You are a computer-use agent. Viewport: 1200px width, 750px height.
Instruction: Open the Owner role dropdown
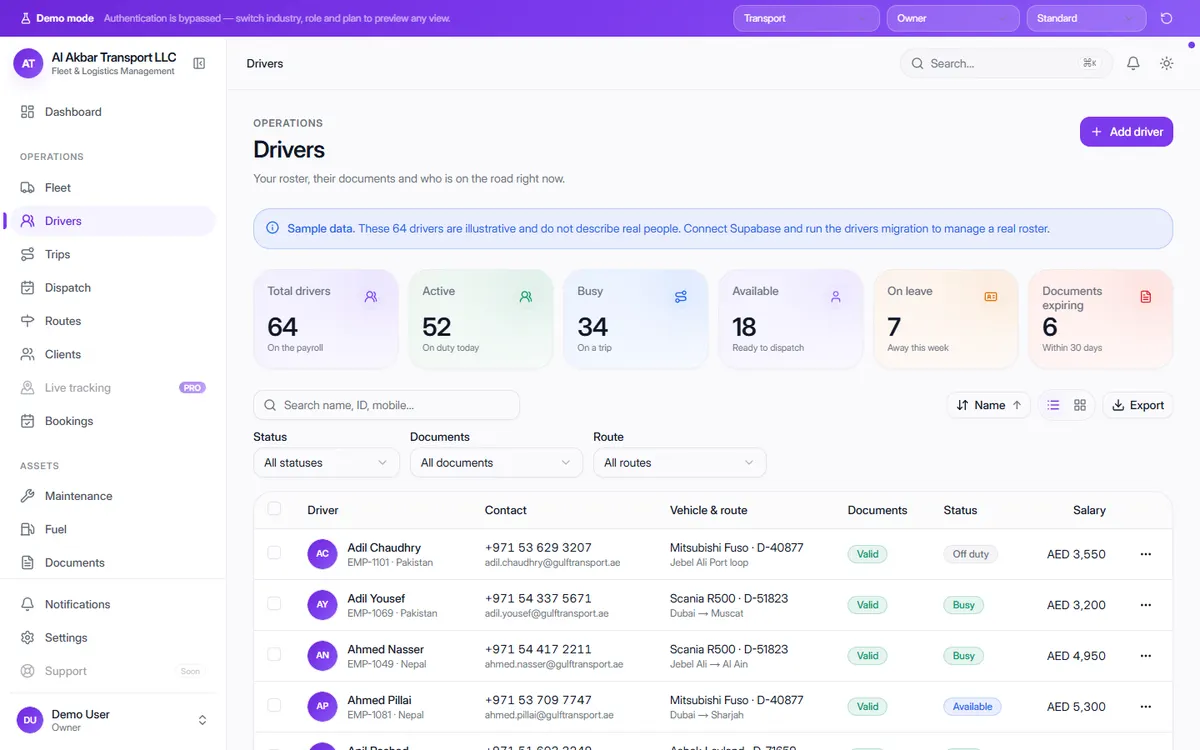point(953,18)
